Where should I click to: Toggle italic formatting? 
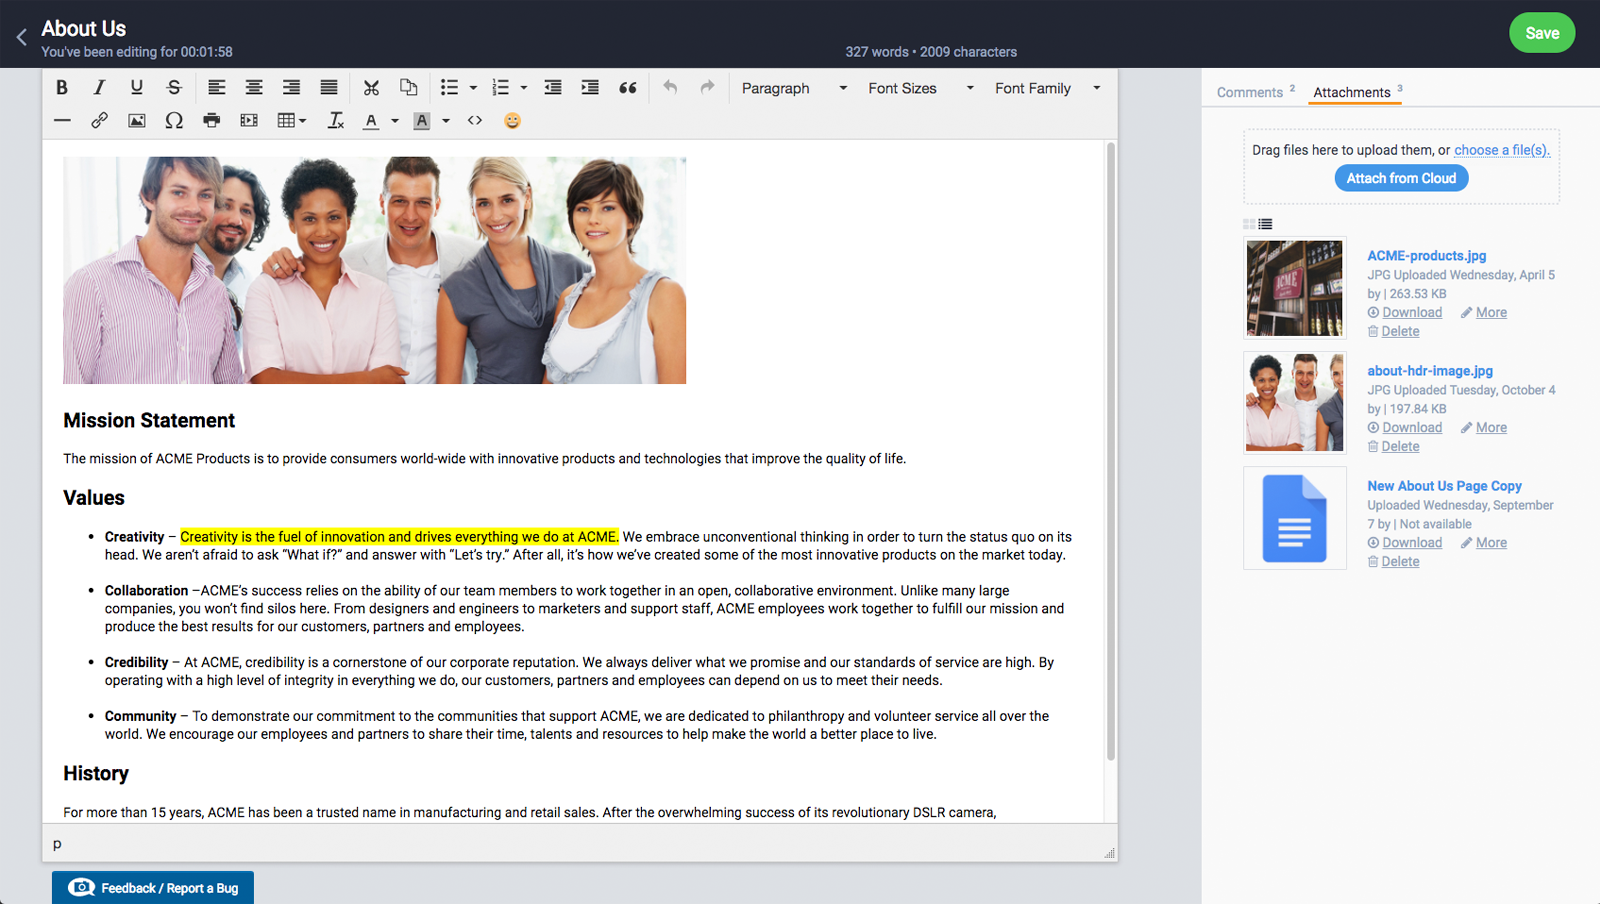(99, 88)
